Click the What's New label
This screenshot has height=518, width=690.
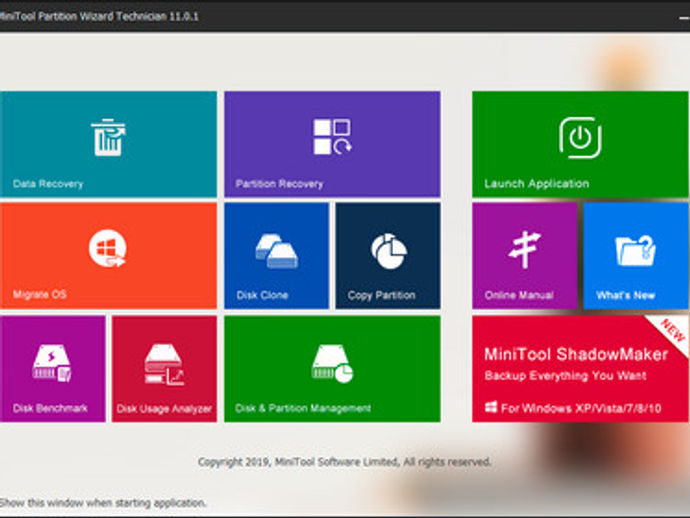626,295
